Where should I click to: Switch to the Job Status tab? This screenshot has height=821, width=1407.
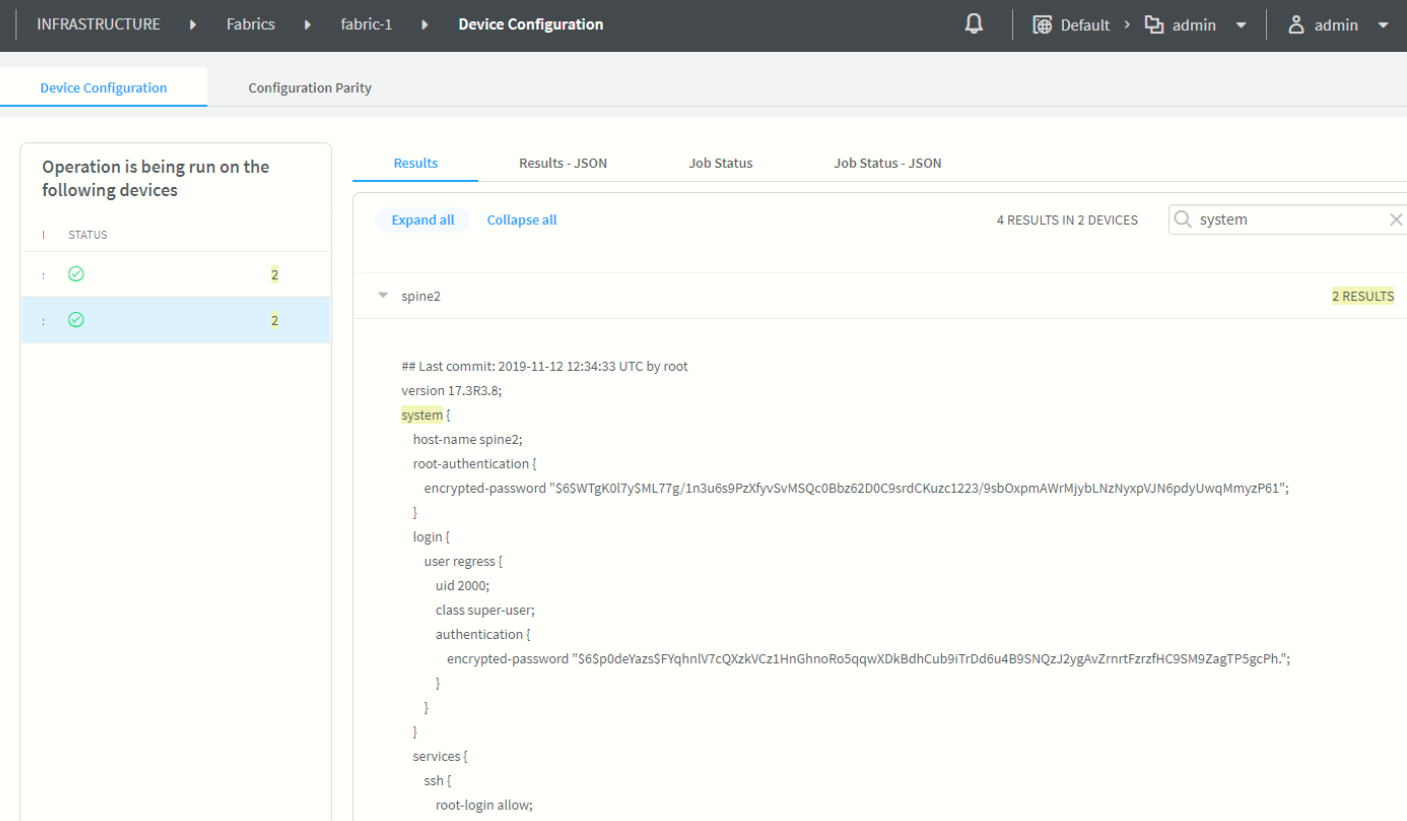tap(721, 163)
